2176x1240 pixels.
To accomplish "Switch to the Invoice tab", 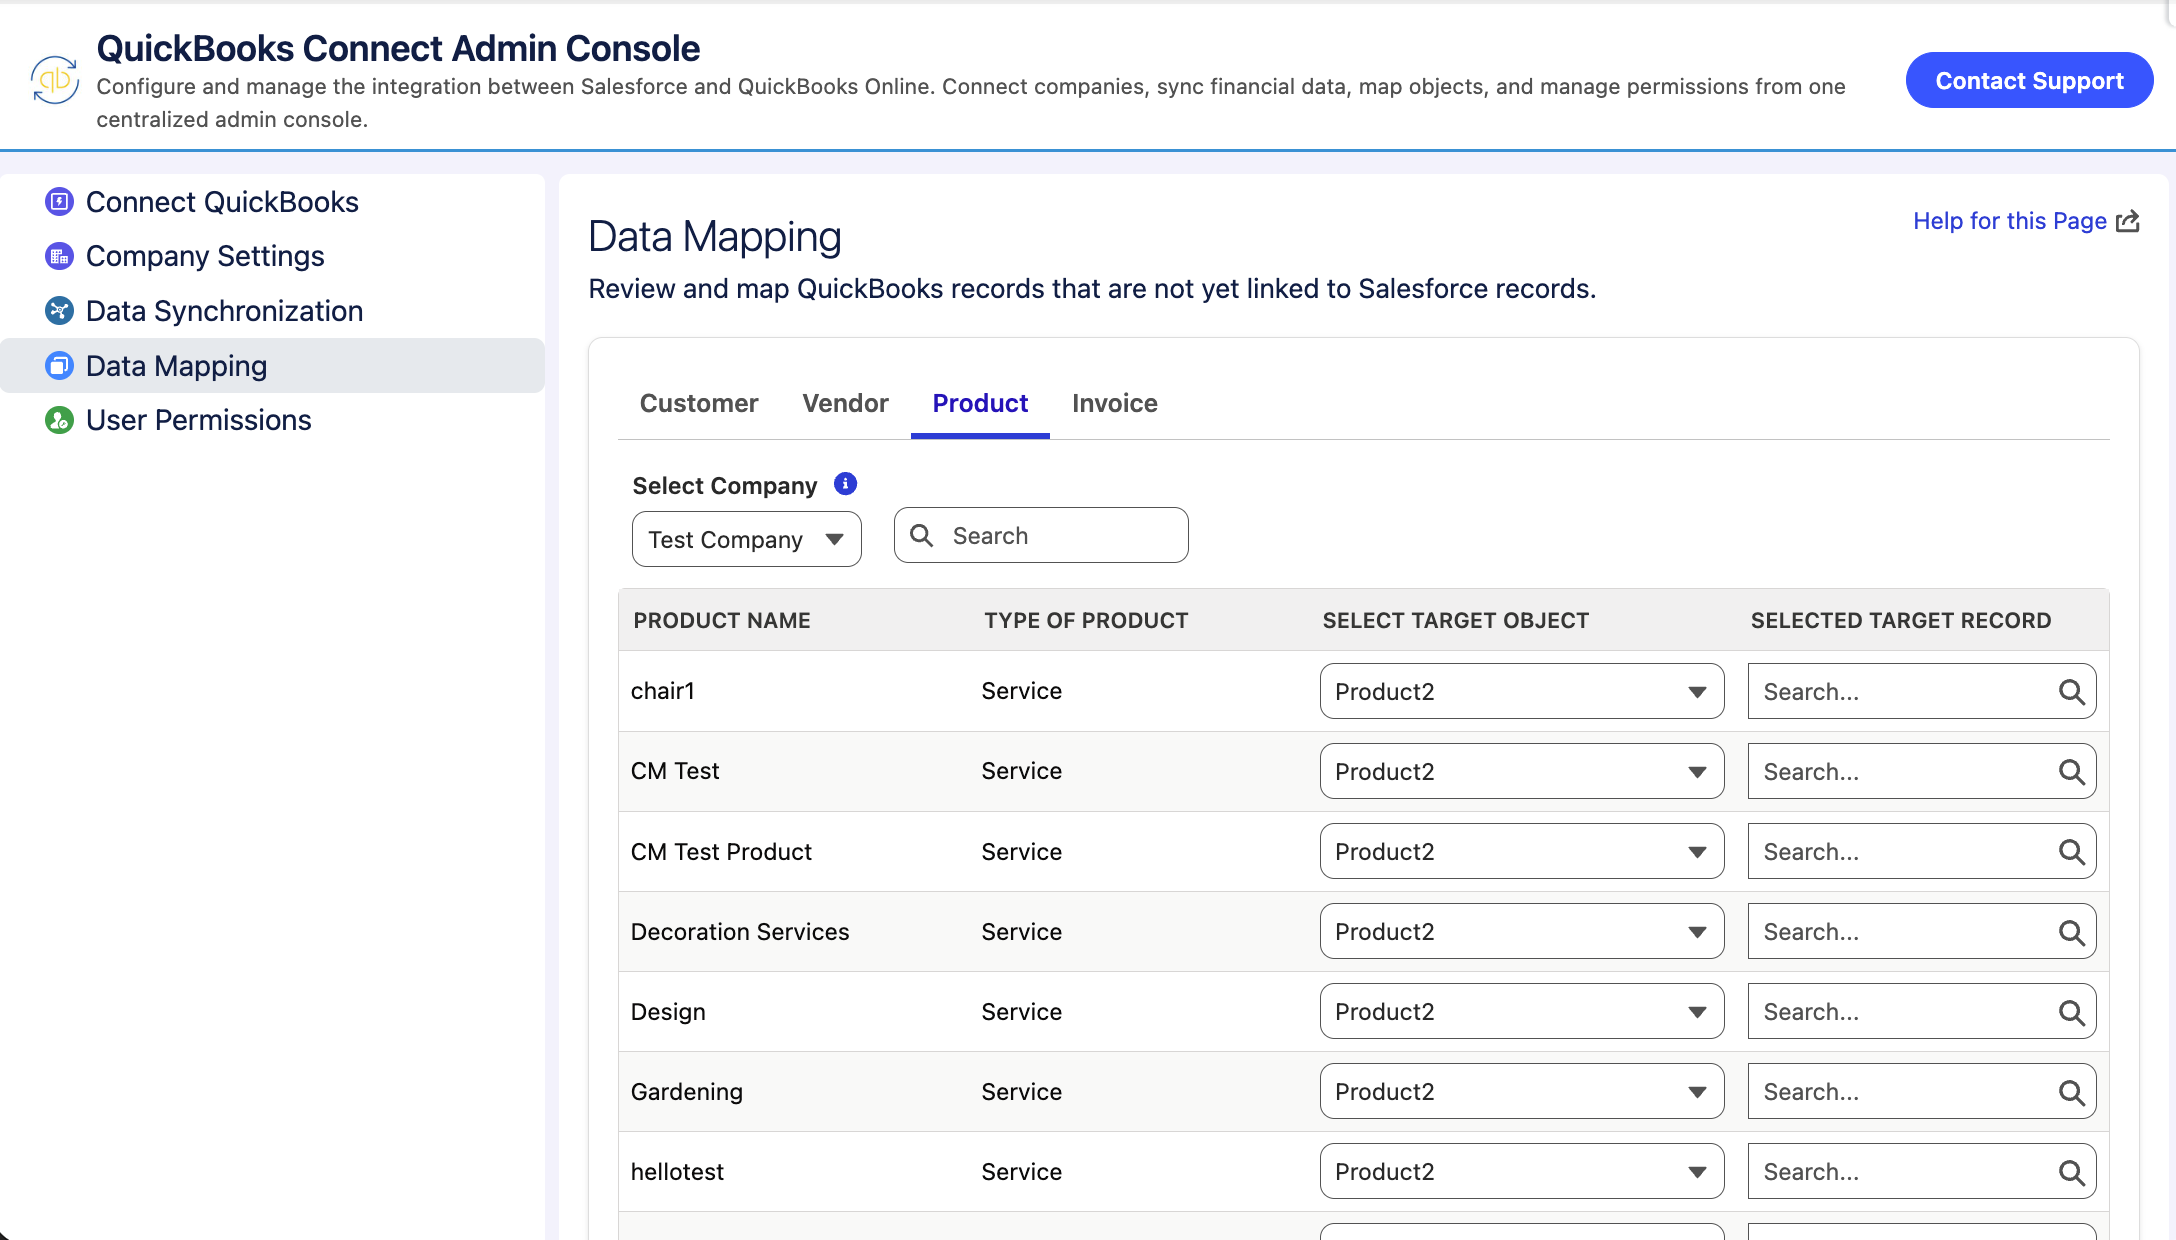I will pyautogui.click(x=1115, y=403).
